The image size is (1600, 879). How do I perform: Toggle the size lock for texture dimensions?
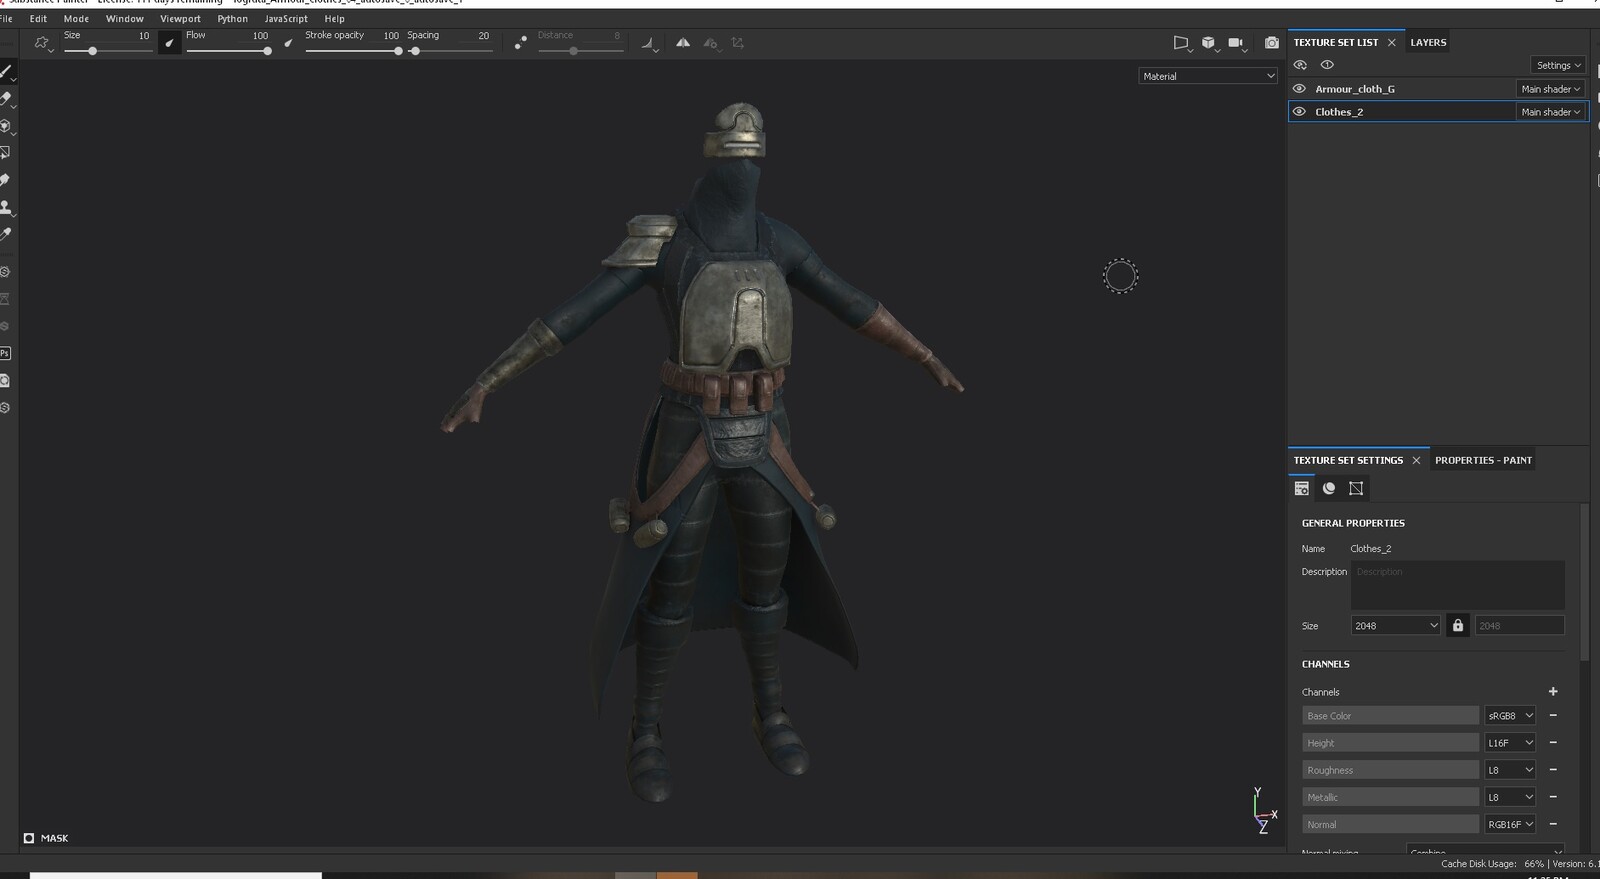pyautogui.click(x=1458, y=625)
